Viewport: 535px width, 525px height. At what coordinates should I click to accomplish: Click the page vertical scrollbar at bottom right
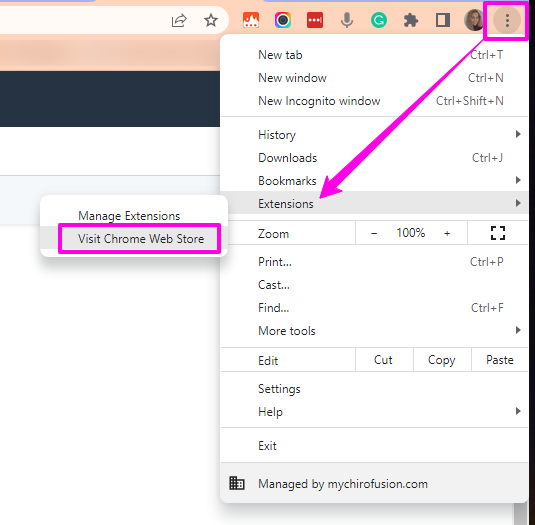coord(521,514)
